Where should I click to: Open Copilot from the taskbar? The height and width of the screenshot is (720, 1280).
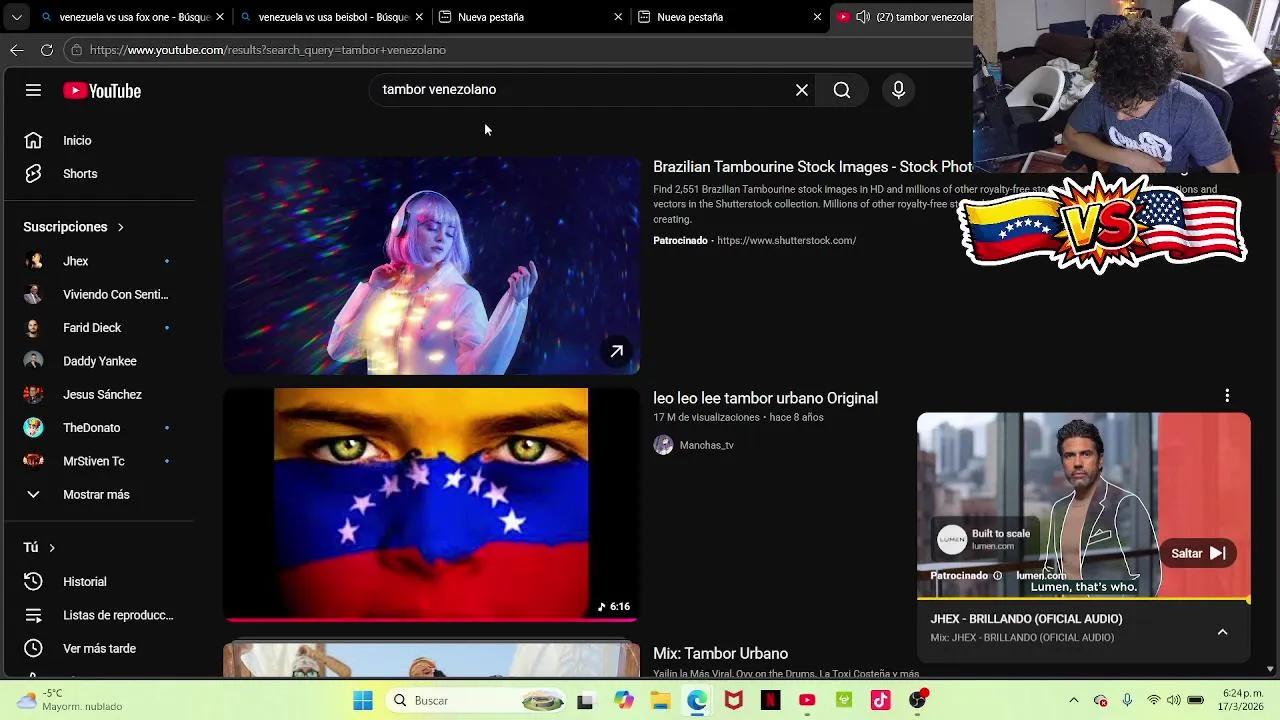[x=624, y=701]
